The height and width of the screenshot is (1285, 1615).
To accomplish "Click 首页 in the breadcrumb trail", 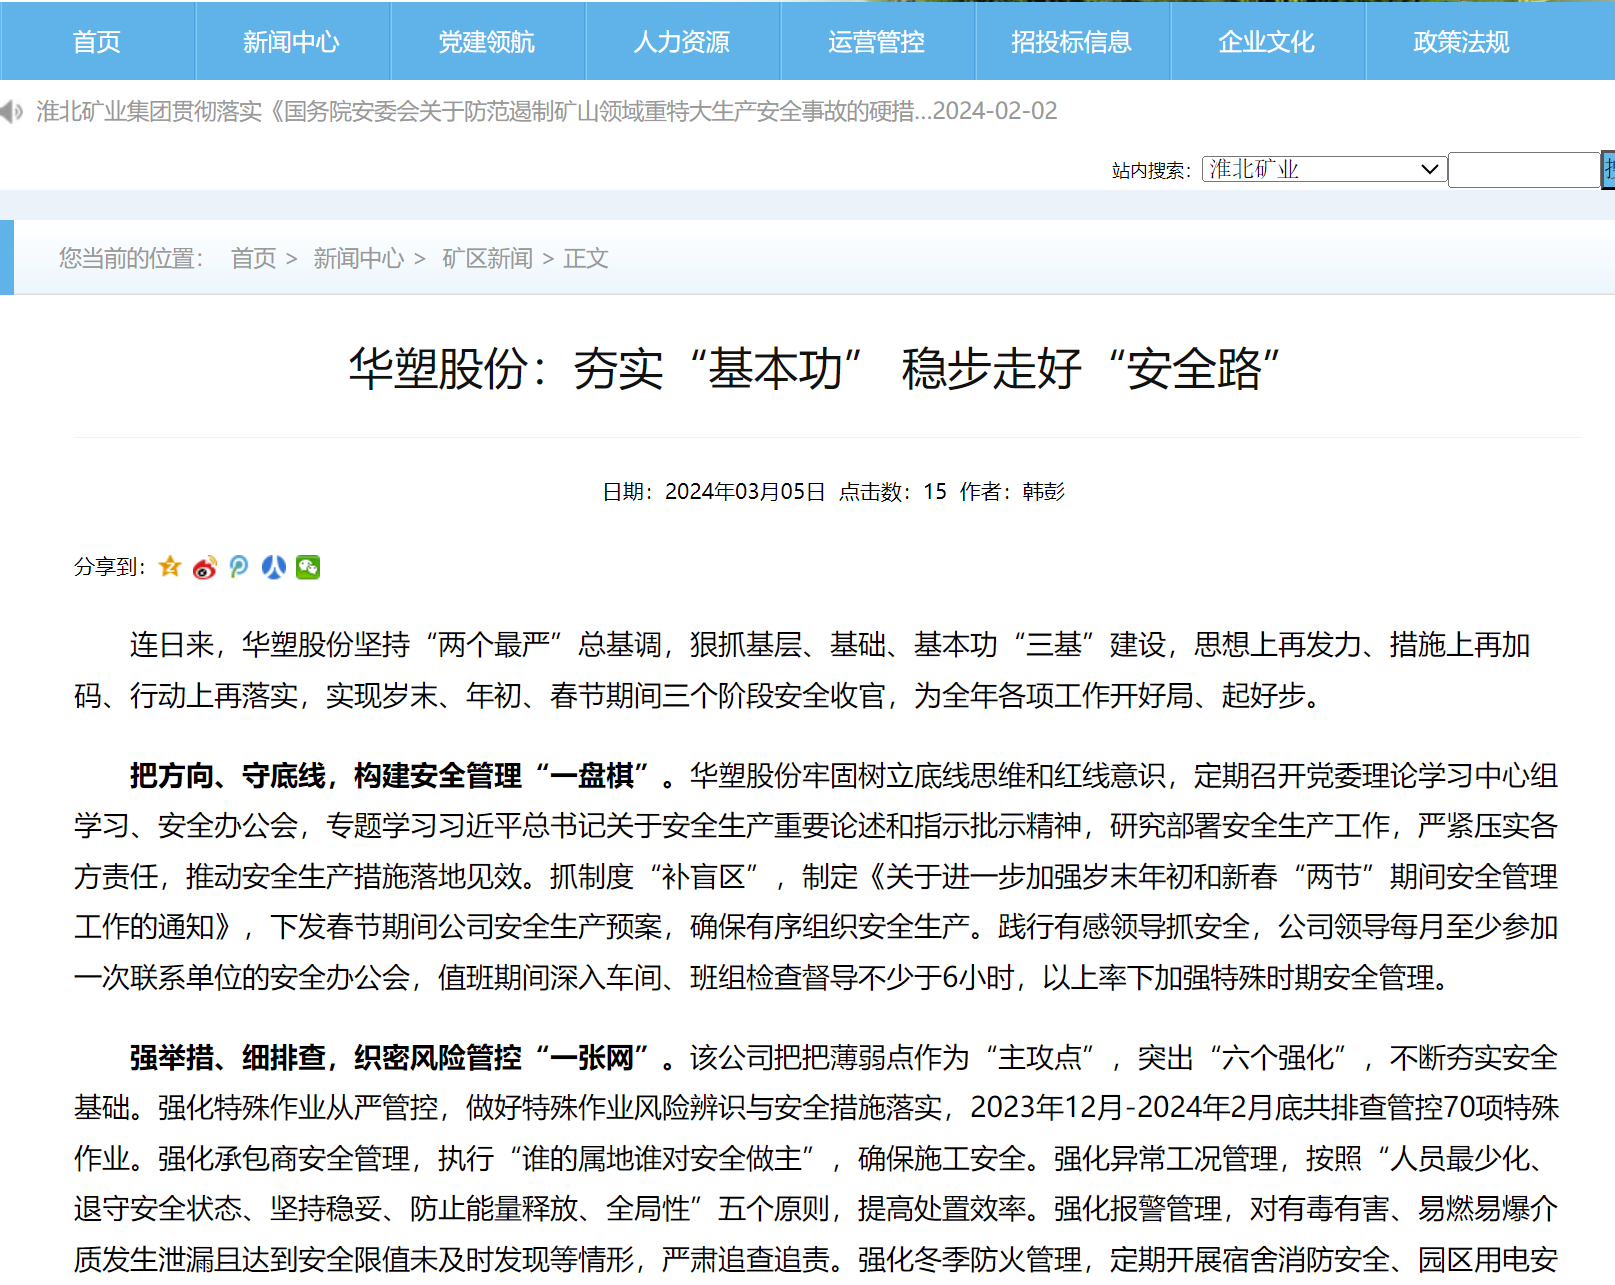I will click(x=253, y=259).
